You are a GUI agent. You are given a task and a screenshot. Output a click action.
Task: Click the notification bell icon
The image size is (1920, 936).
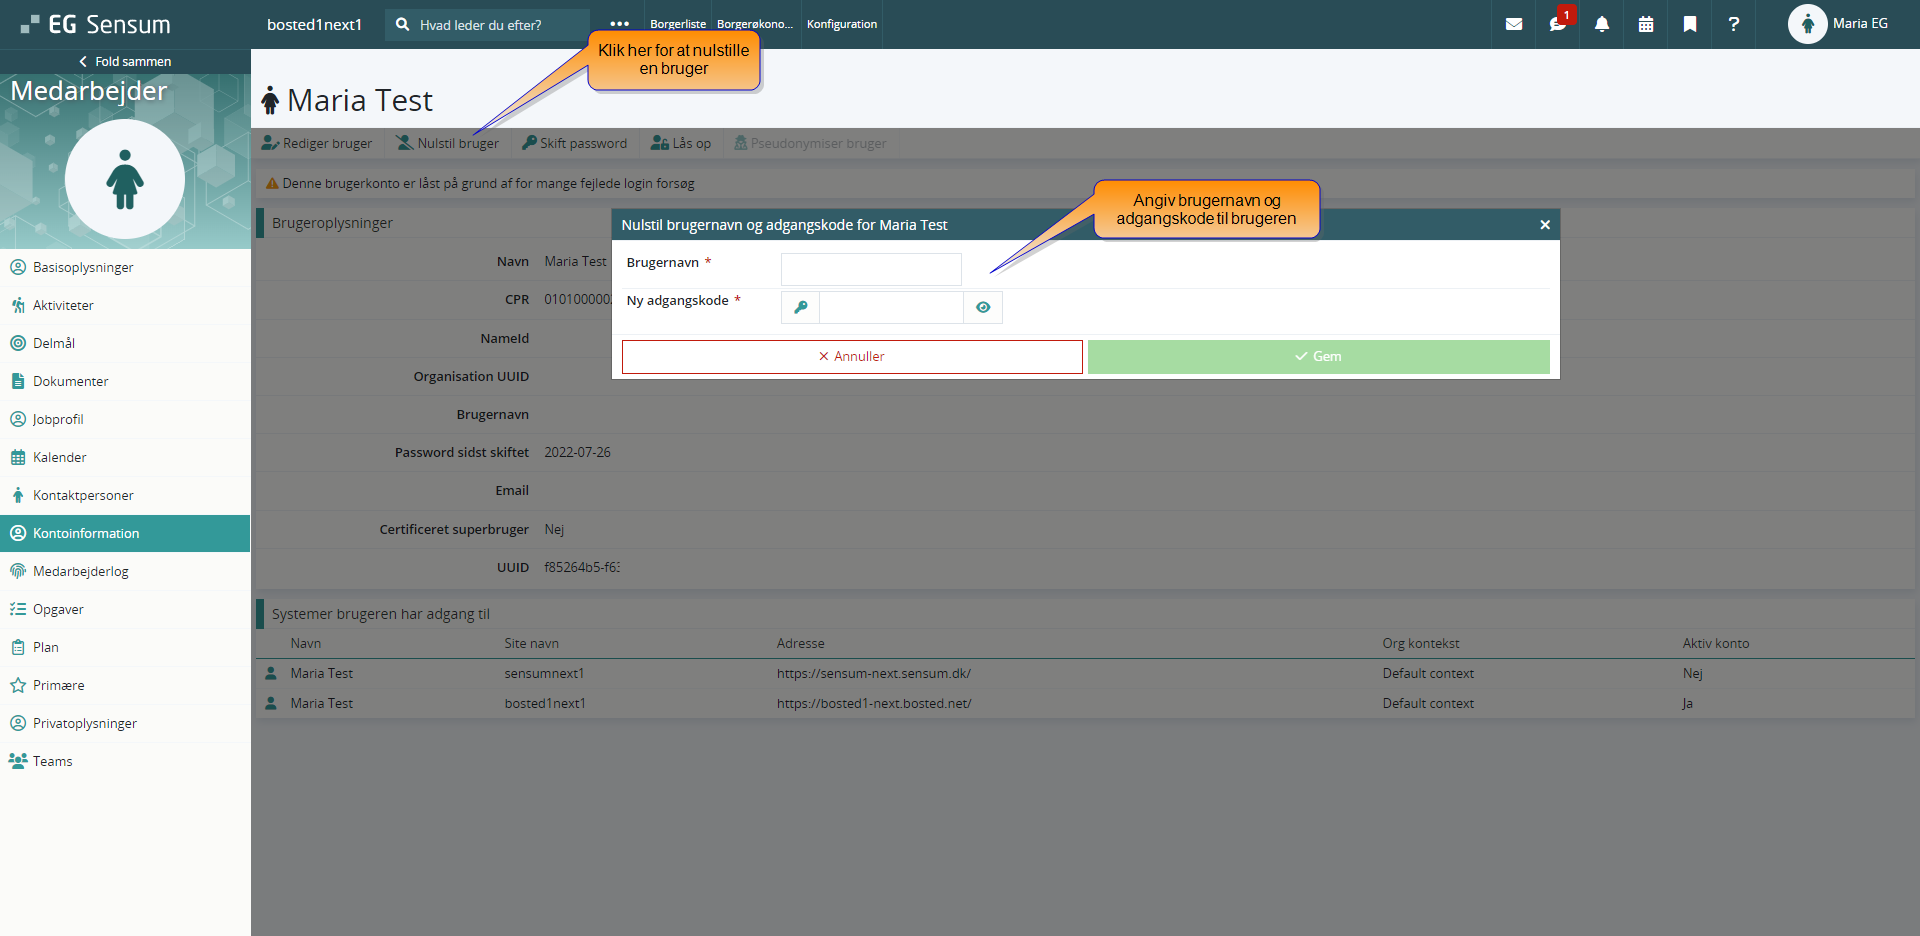(x=1602, y=24)
